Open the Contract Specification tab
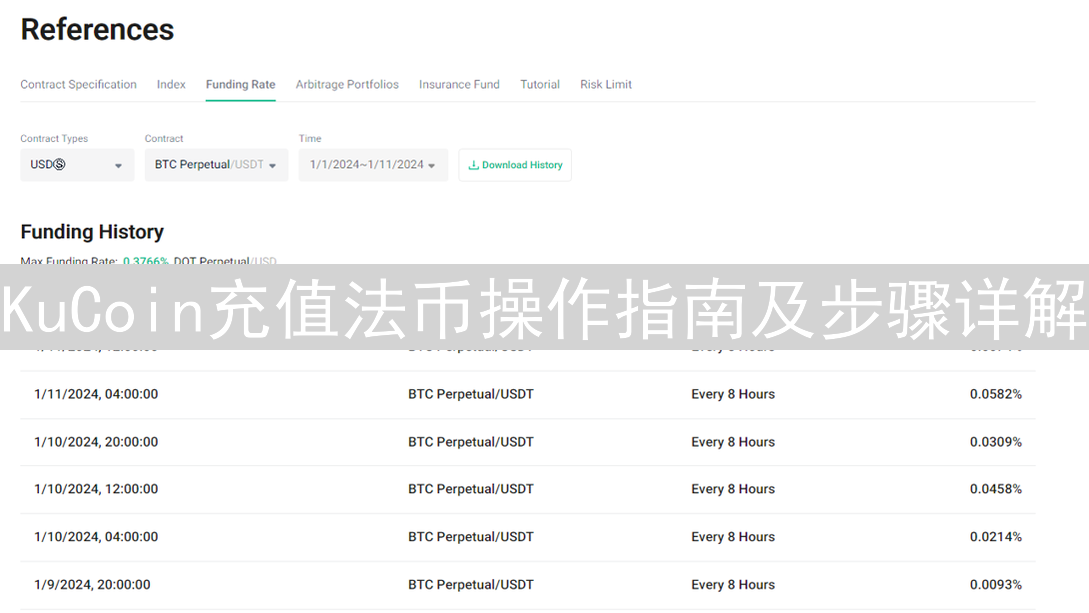This screenshot has height=613, width=1089. 78,84
